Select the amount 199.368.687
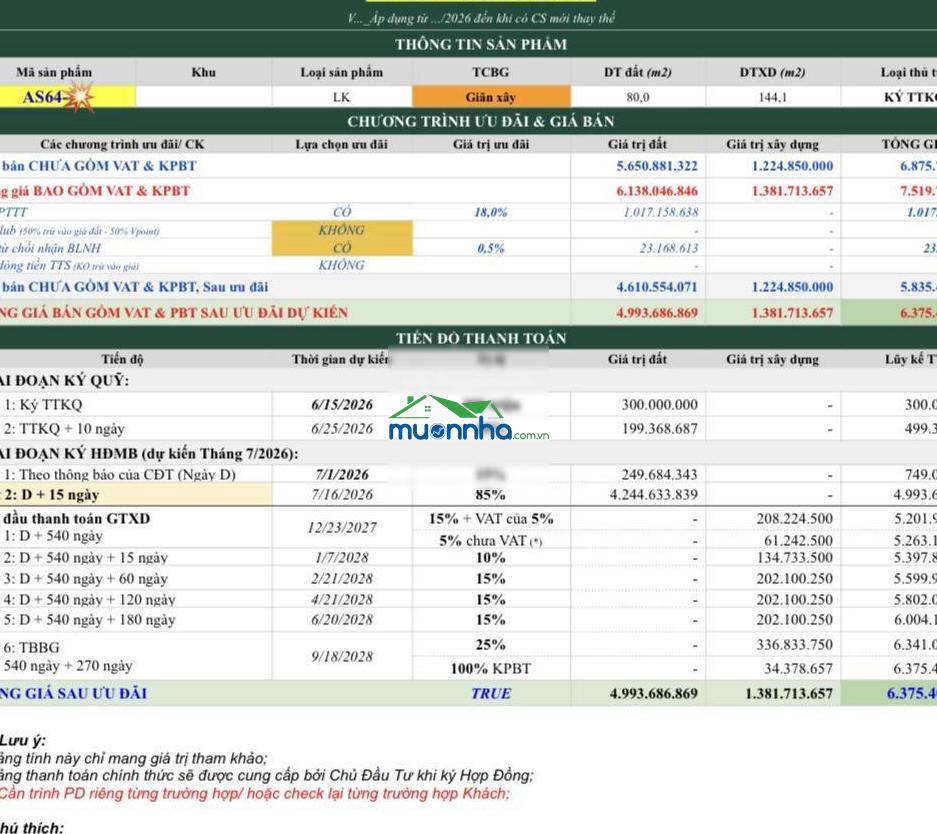The image size is (937, 834). pos(660,428)
